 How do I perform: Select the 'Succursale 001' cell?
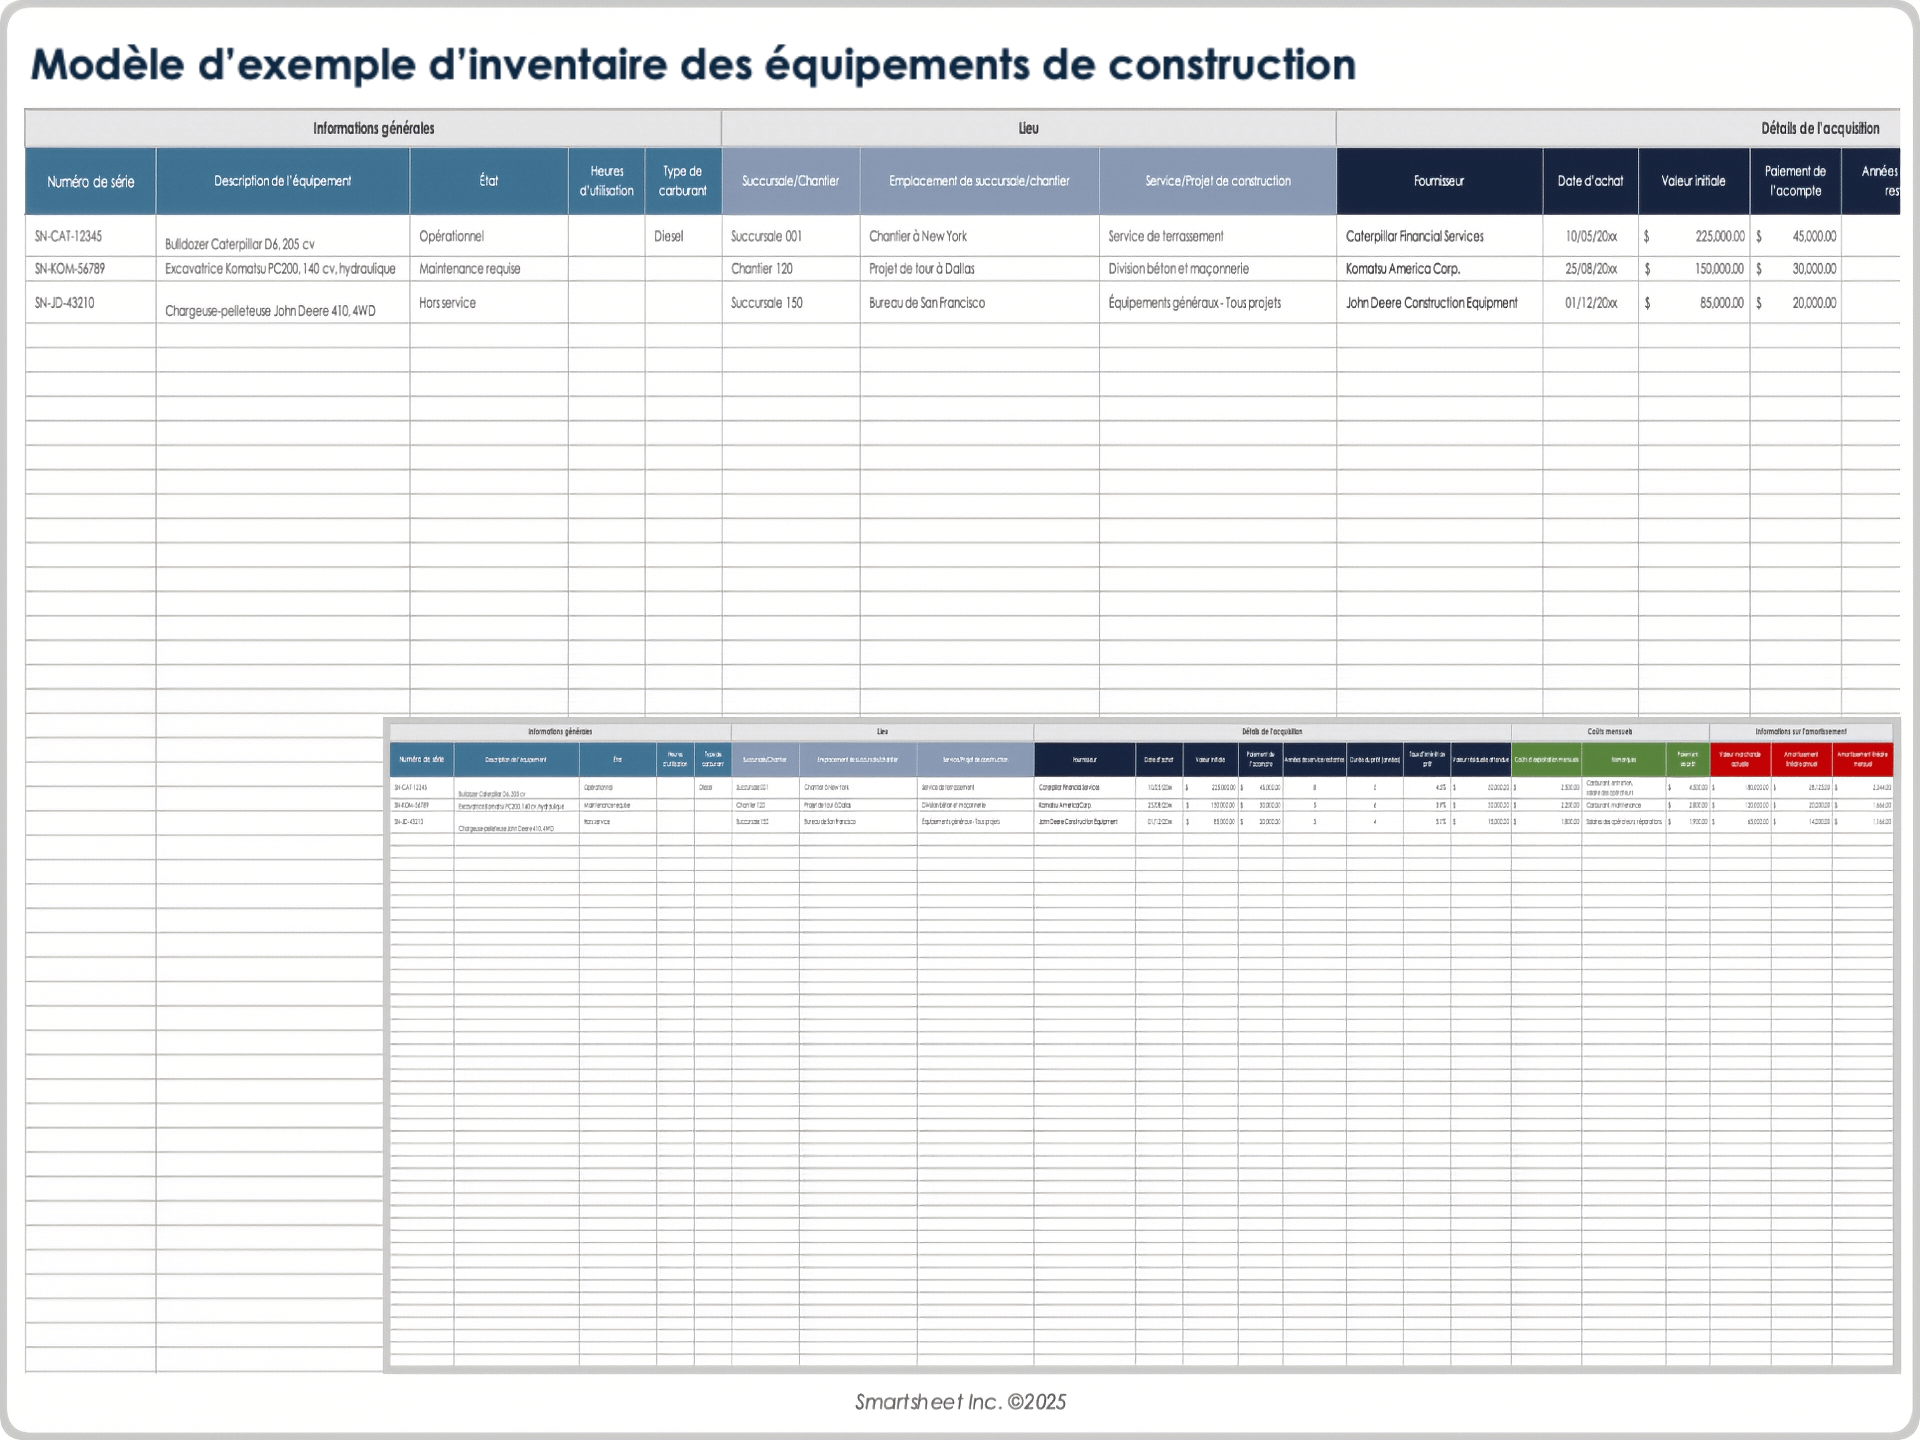click(x=791, y=236)
